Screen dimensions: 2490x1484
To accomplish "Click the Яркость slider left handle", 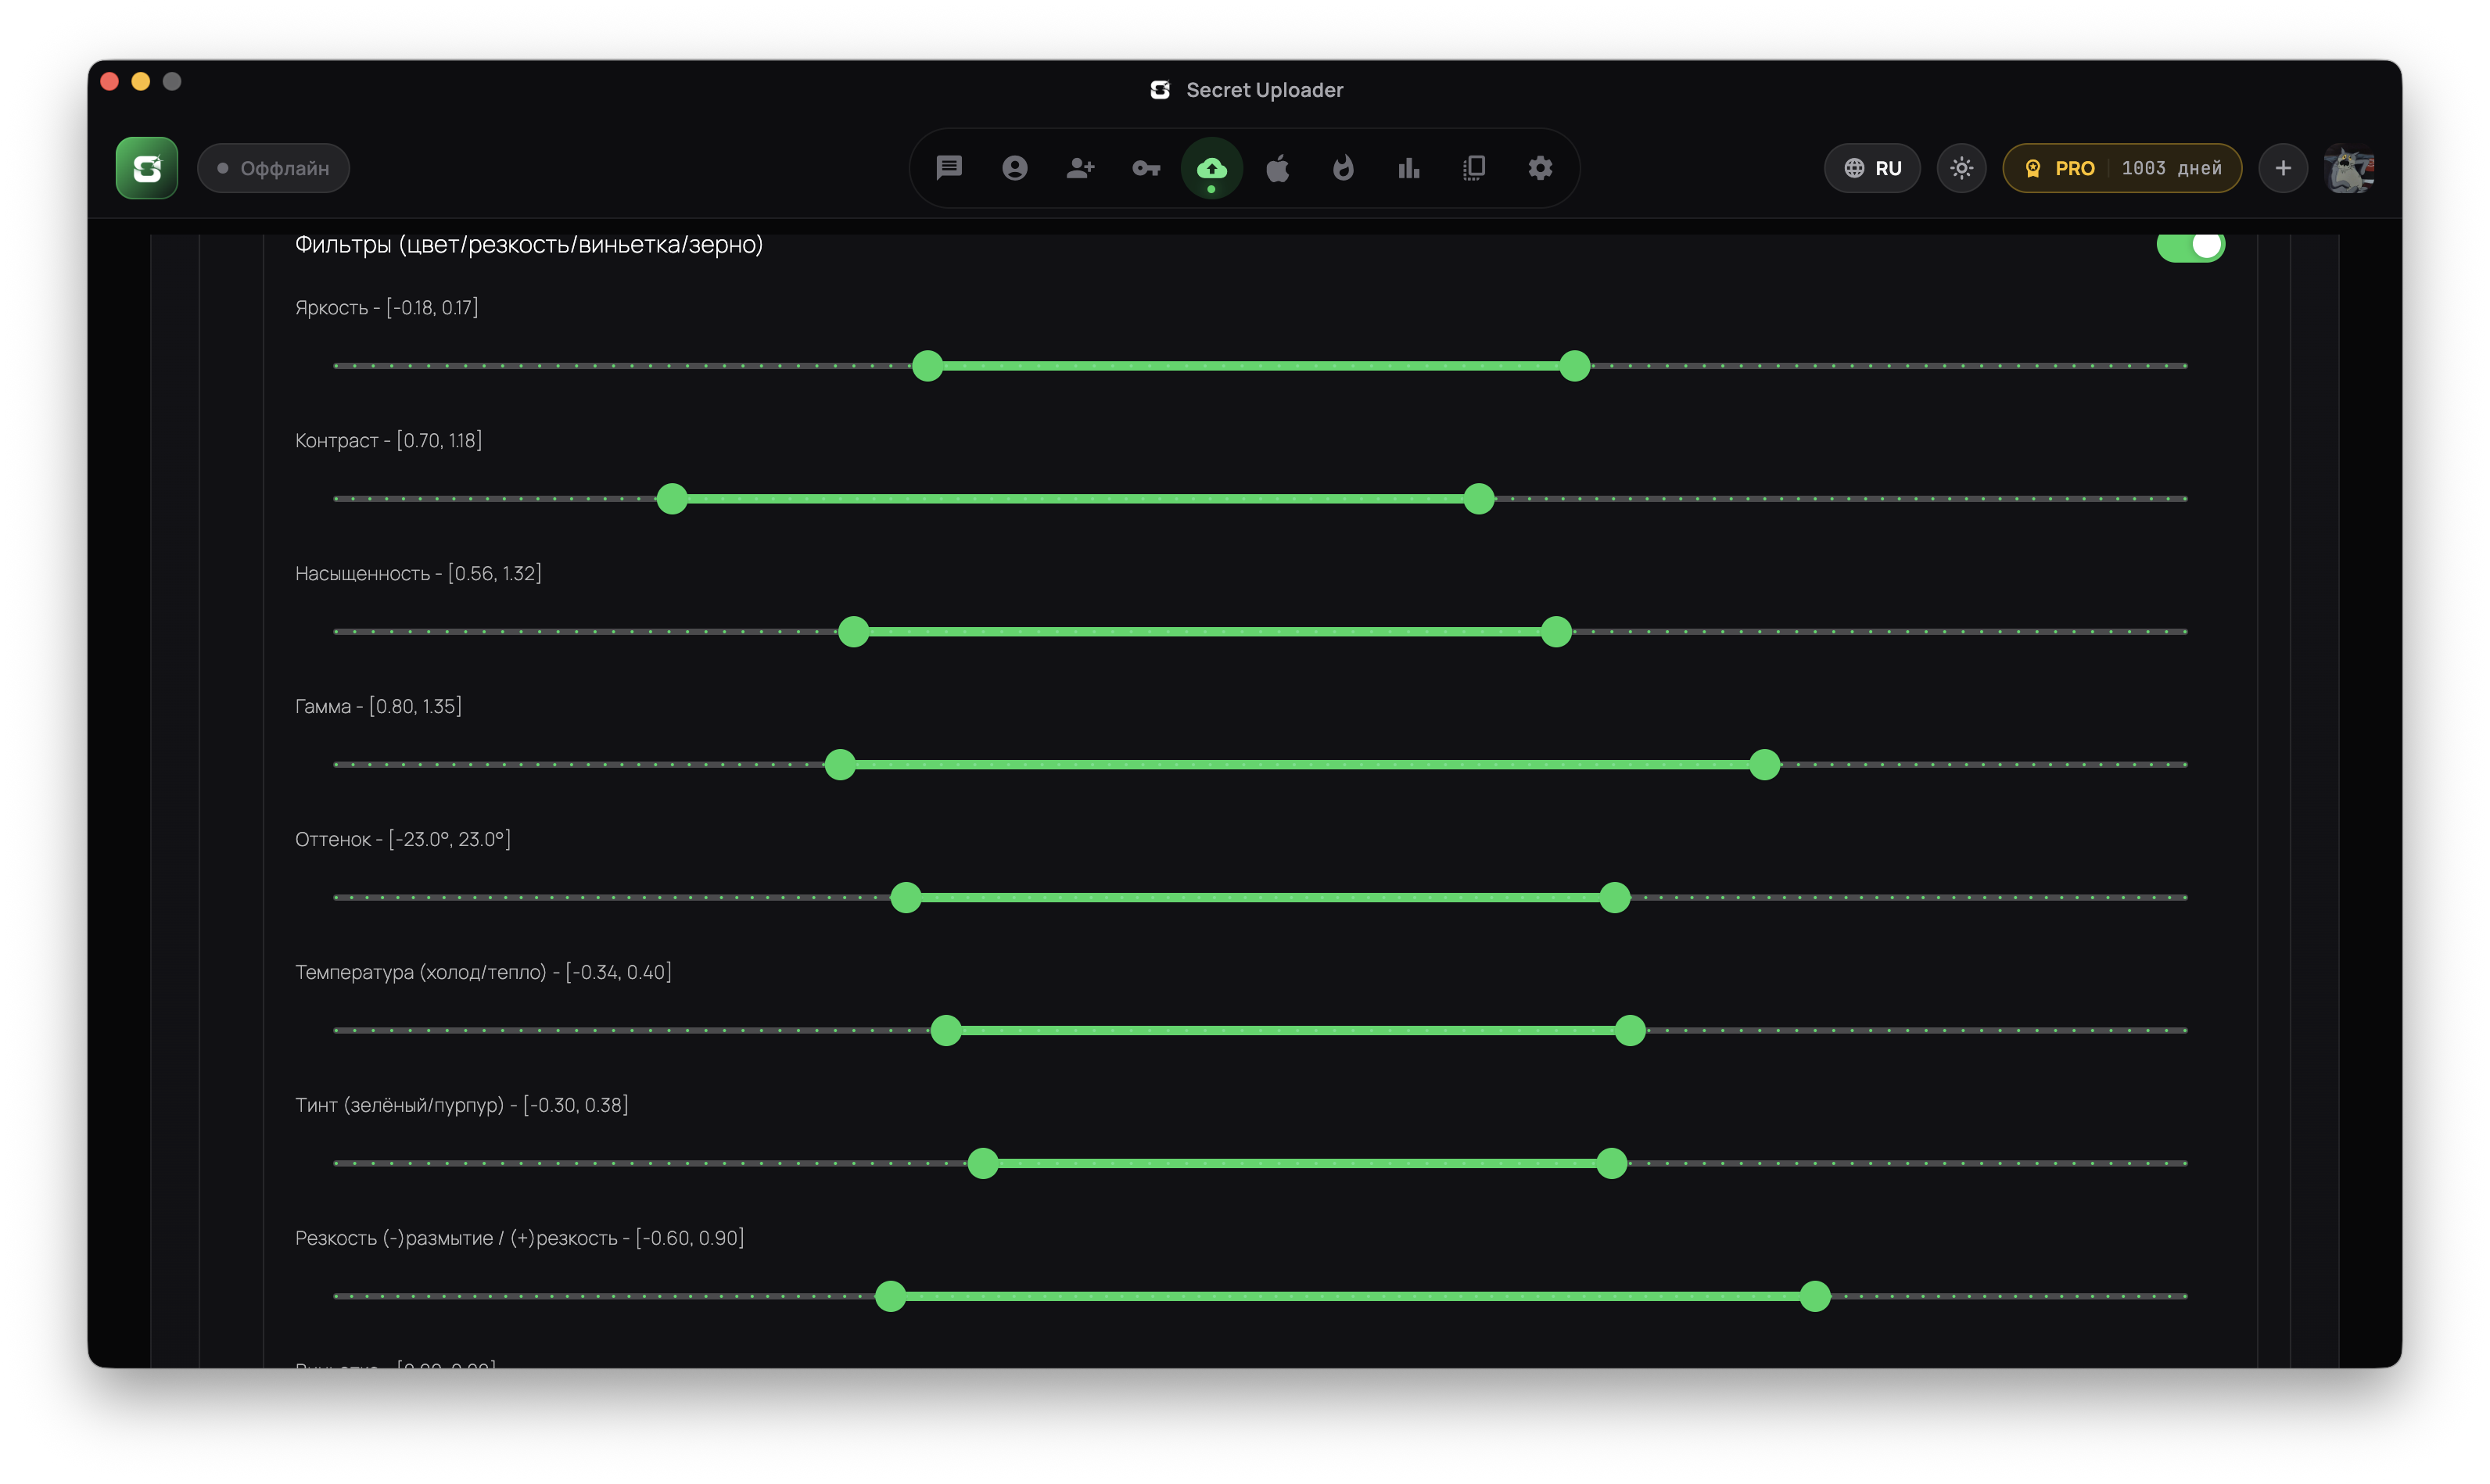I will (928, 366).
